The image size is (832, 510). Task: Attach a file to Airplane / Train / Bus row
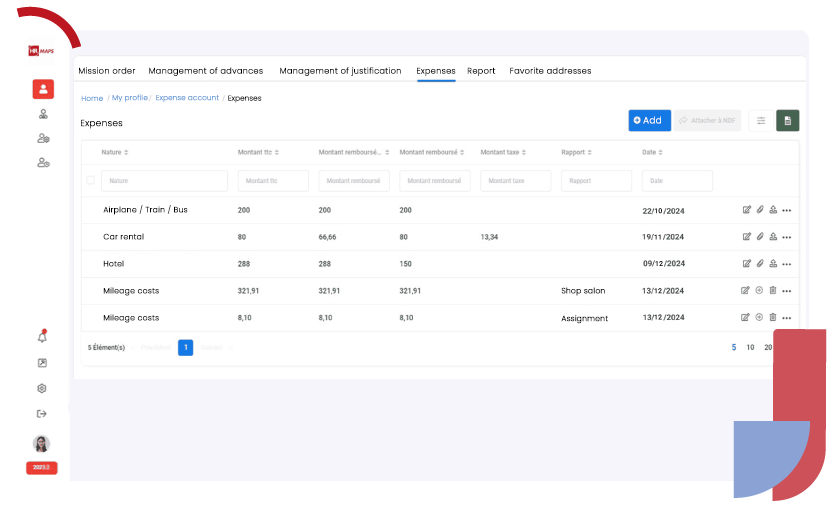760,210
